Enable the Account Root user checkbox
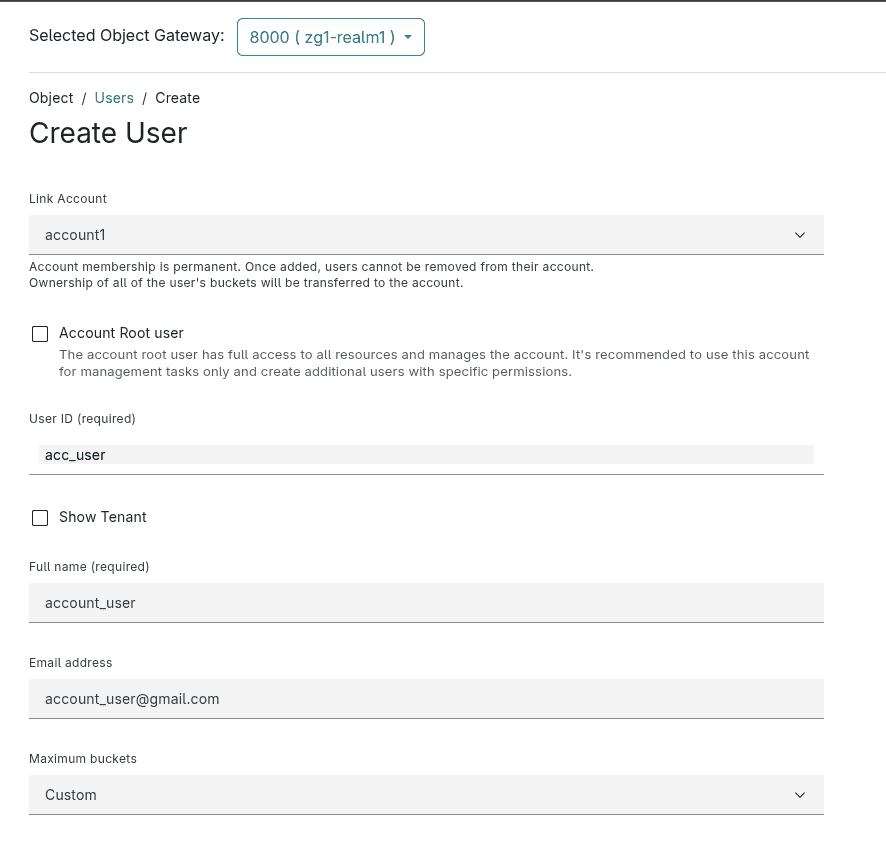 pos(40,333)
